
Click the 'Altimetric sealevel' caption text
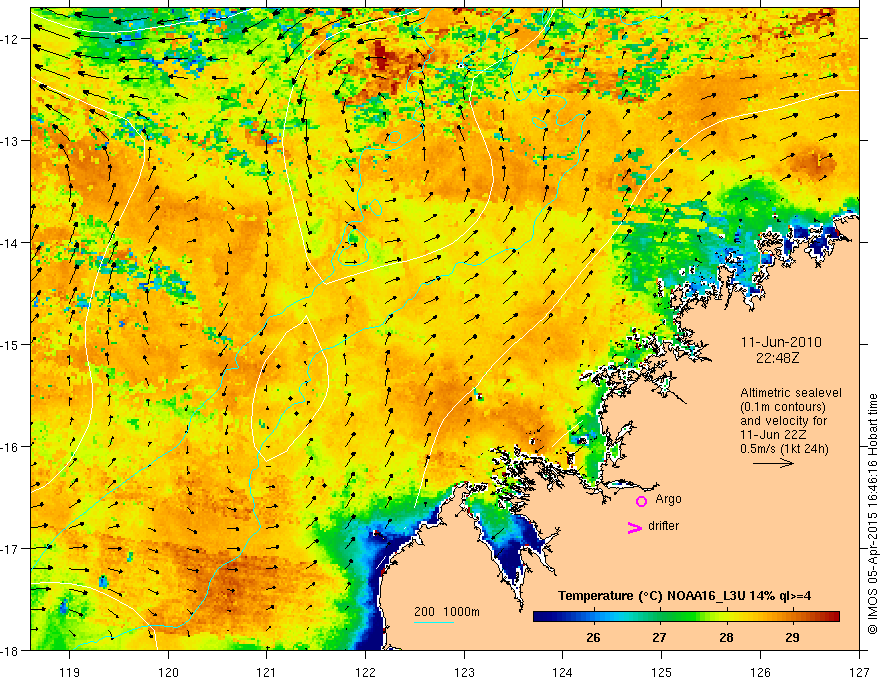click(791, 393)
